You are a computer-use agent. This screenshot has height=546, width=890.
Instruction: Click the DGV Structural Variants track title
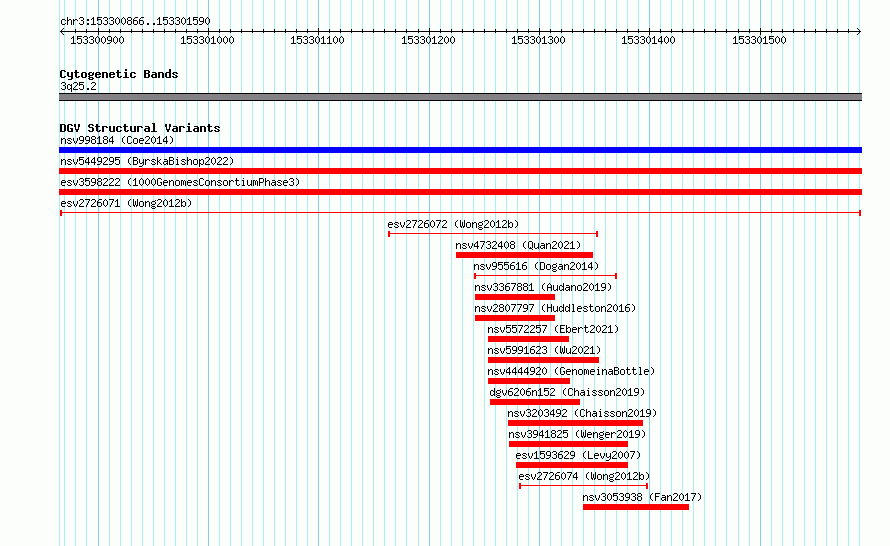[140, 128]
